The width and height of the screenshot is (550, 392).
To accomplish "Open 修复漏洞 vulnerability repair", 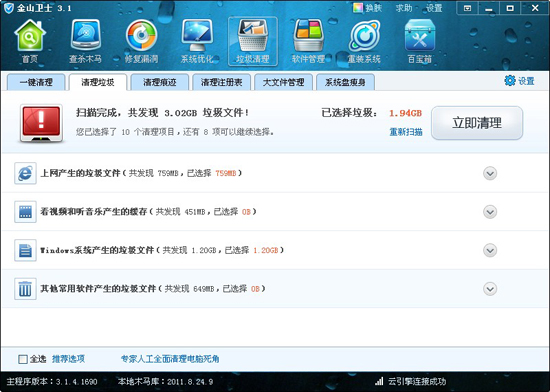I will tap(141, 41).
